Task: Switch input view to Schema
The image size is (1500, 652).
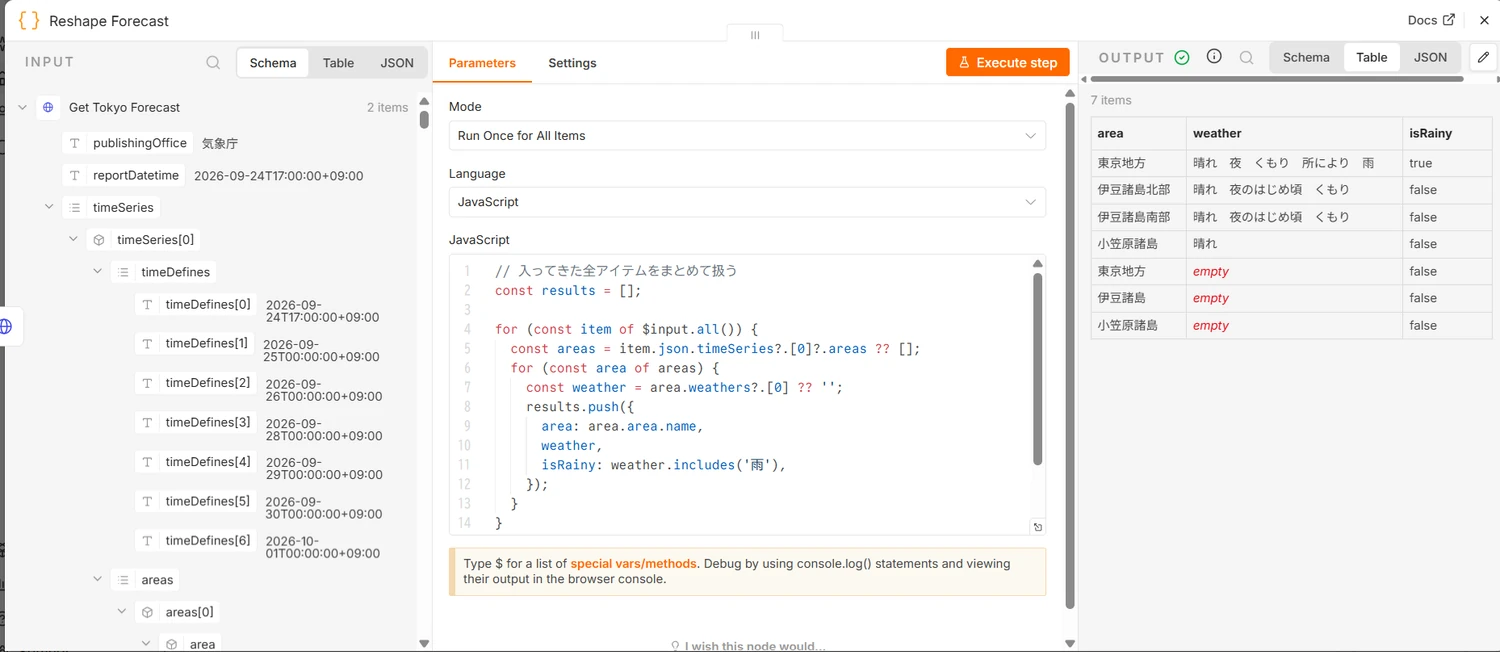Action: (x=273, y=62)
